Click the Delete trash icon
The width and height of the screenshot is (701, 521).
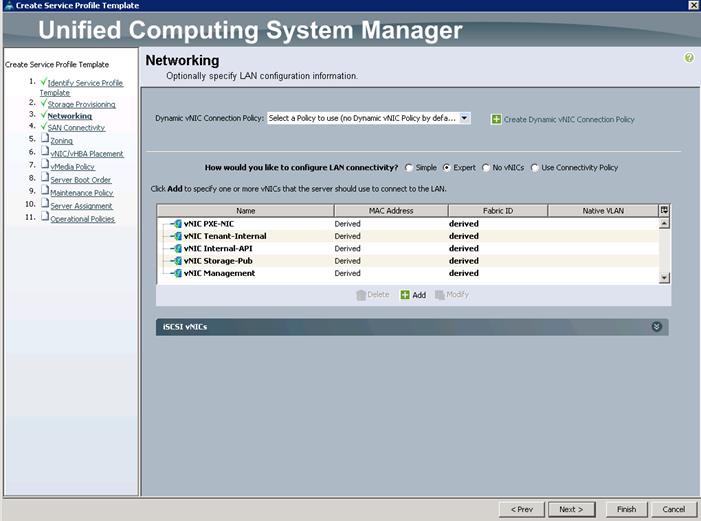tap(361, 295)
